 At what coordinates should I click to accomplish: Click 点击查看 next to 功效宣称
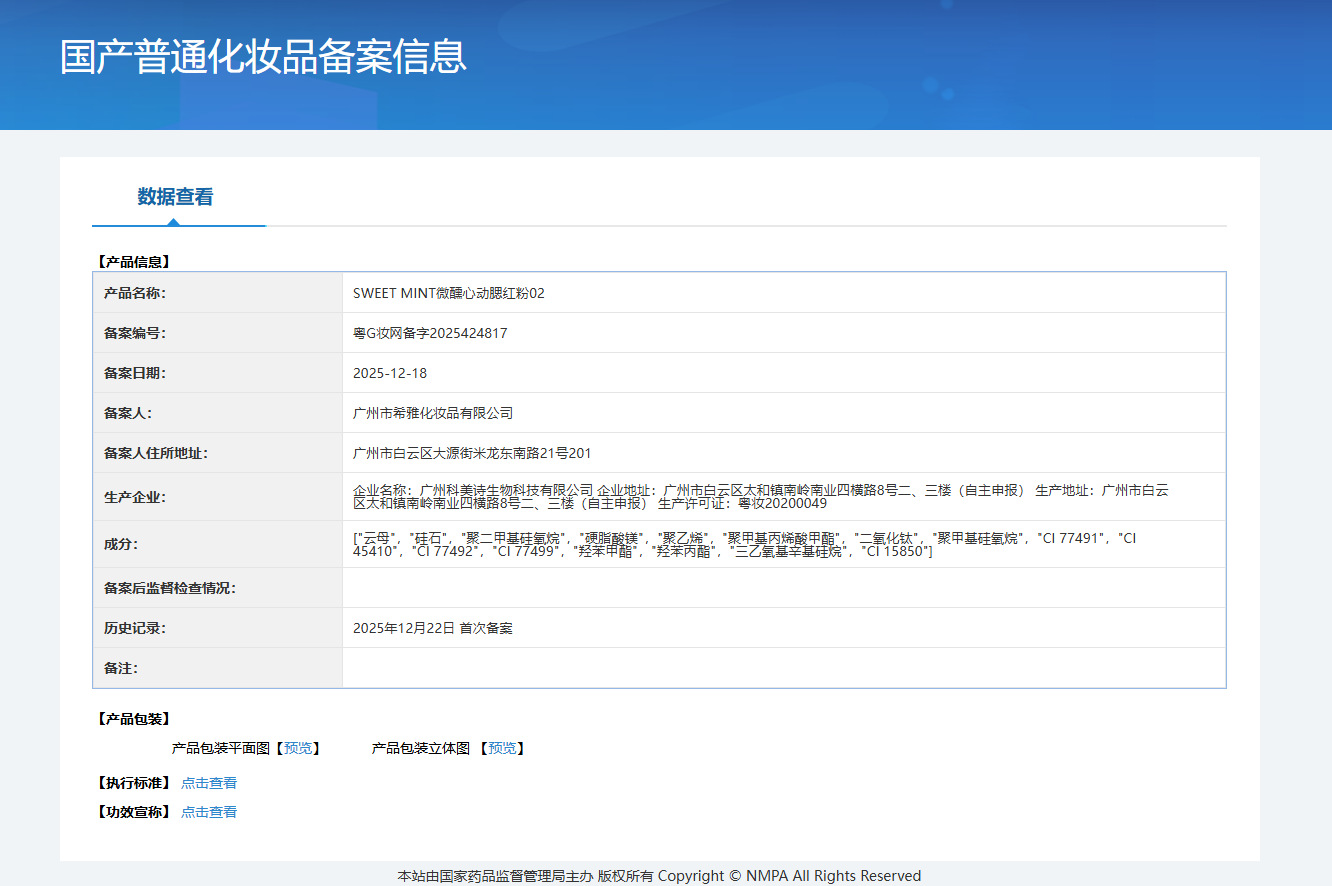(x=209, y=812)
